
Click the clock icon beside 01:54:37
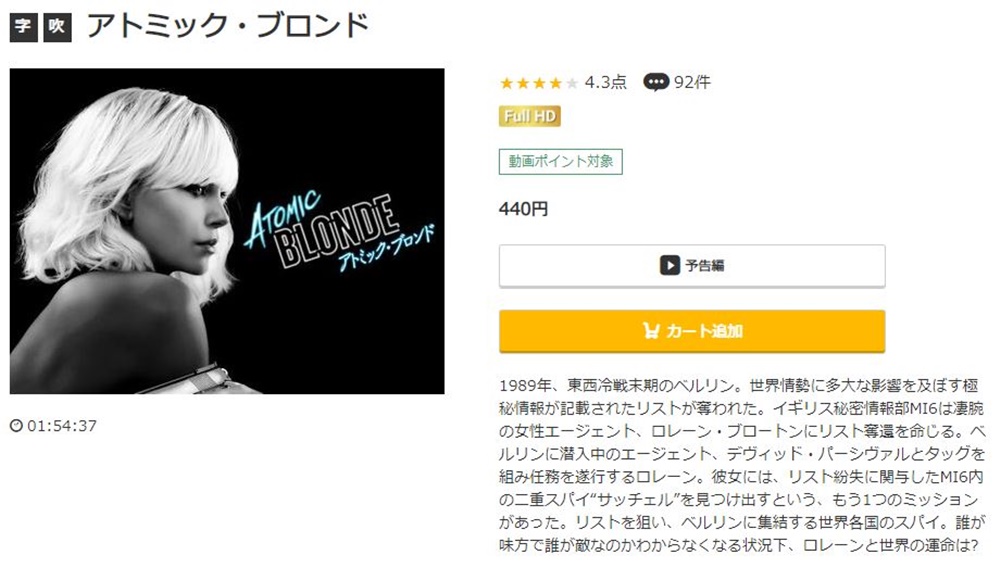click(x=16, y=425)
